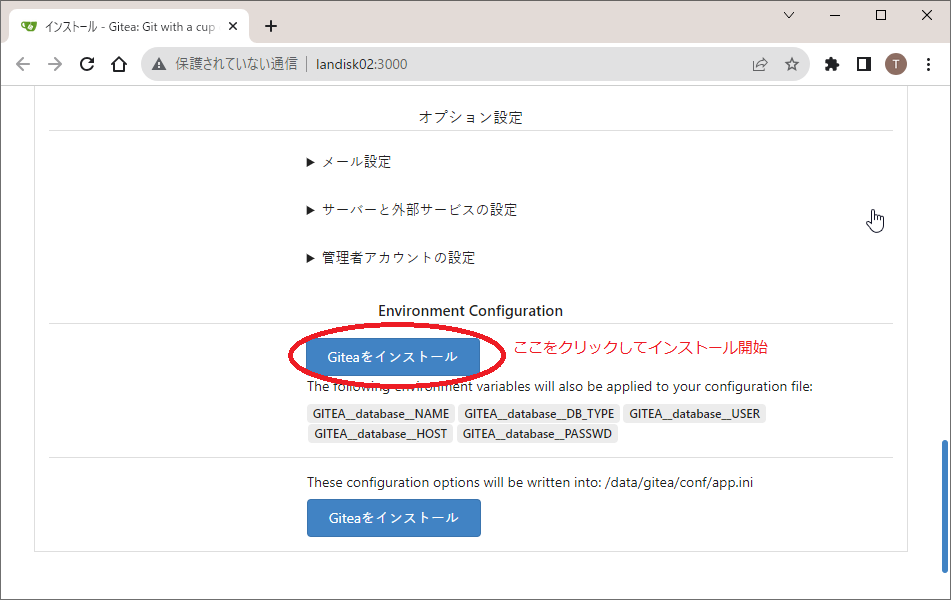Close the Gitea install tab
This screenshot has height=600, width=951.
point(233,26)
